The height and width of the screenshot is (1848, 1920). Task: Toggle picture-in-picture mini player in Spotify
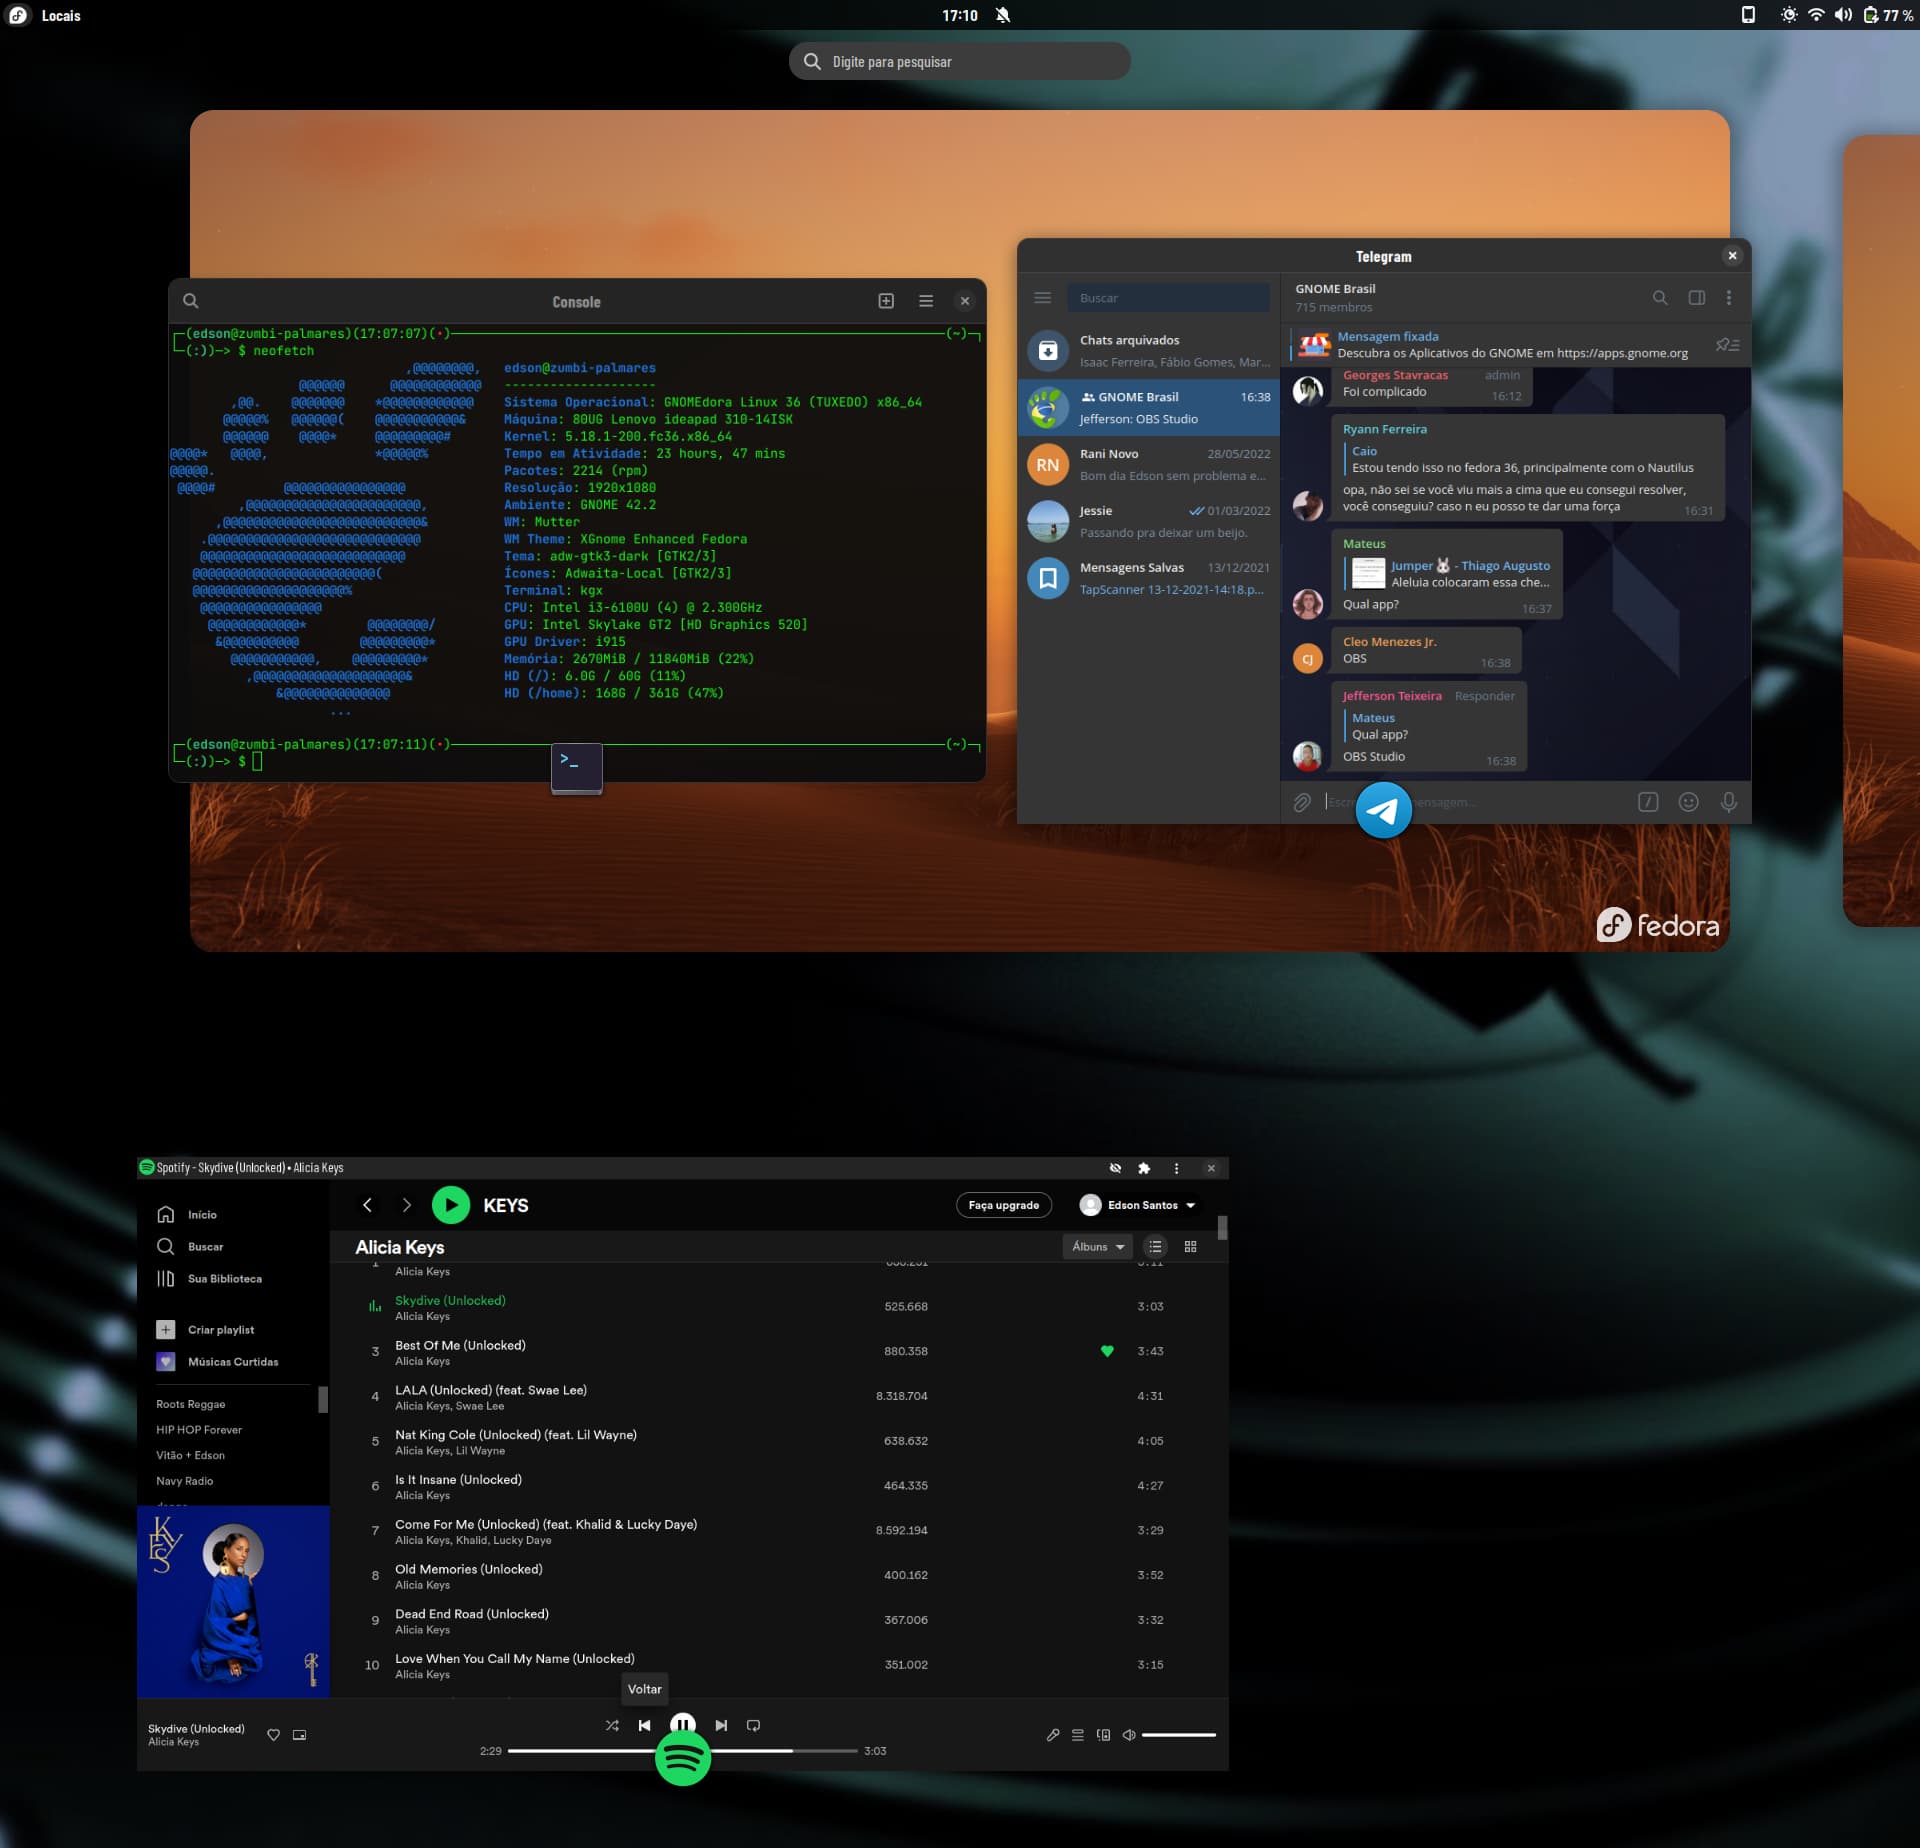(x=299, y=1735)
